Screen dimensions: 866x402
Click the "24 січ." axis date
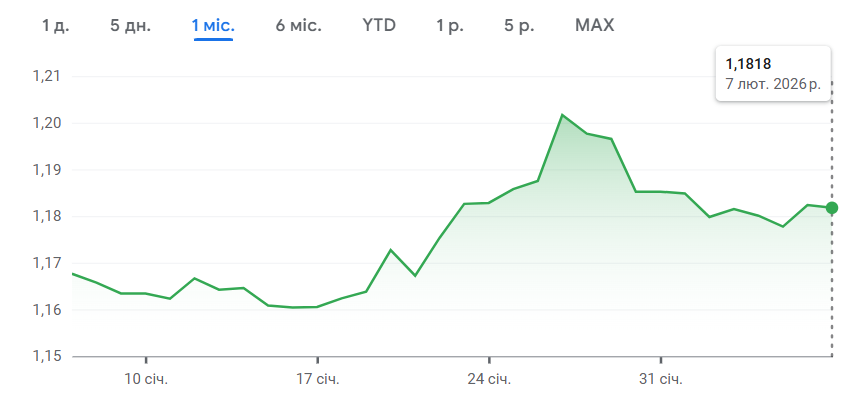(489, 379)
